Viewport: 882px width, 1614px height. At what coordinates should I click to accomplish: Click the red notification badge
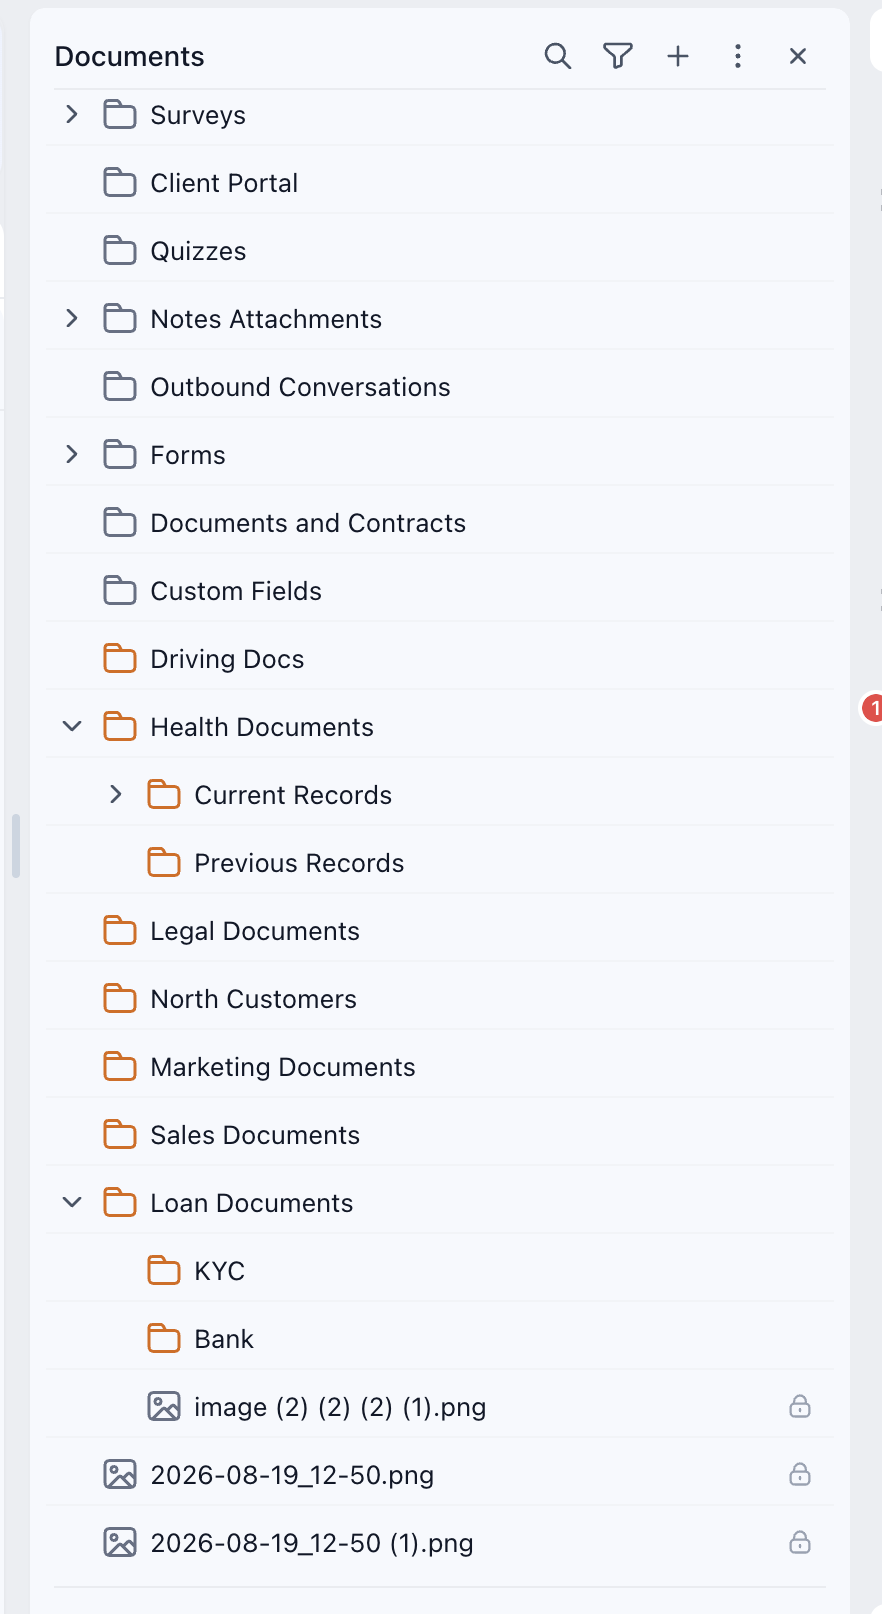pos(873,708)
